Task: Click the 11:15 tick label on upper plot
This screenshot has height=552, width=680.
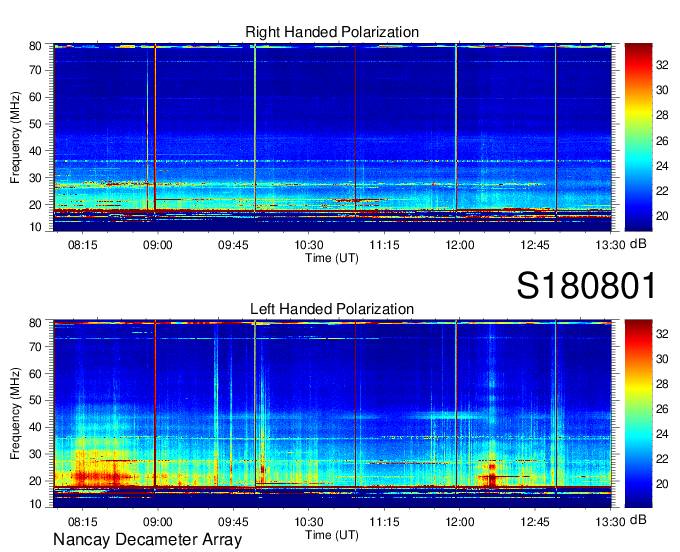Action: pyautogui.click(x=384, y=245)
